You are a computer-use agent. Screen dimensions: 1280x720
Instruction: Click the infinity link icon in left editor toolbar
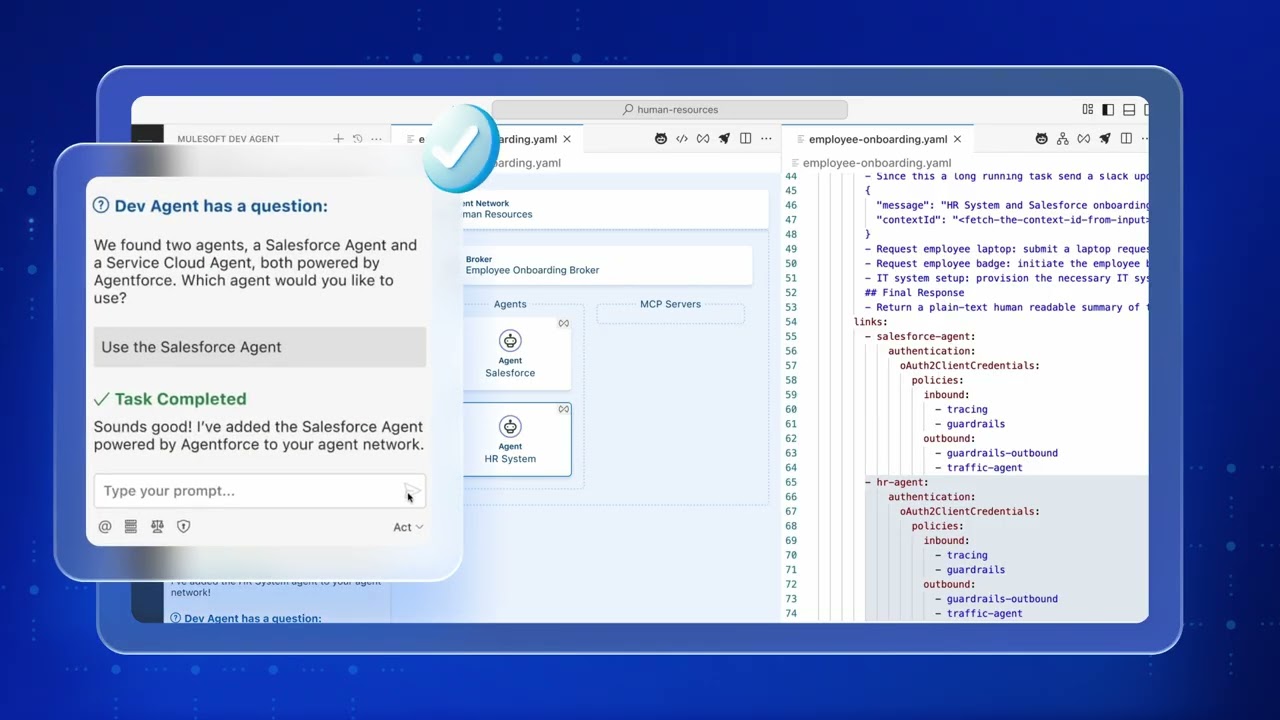click(703, 139)
